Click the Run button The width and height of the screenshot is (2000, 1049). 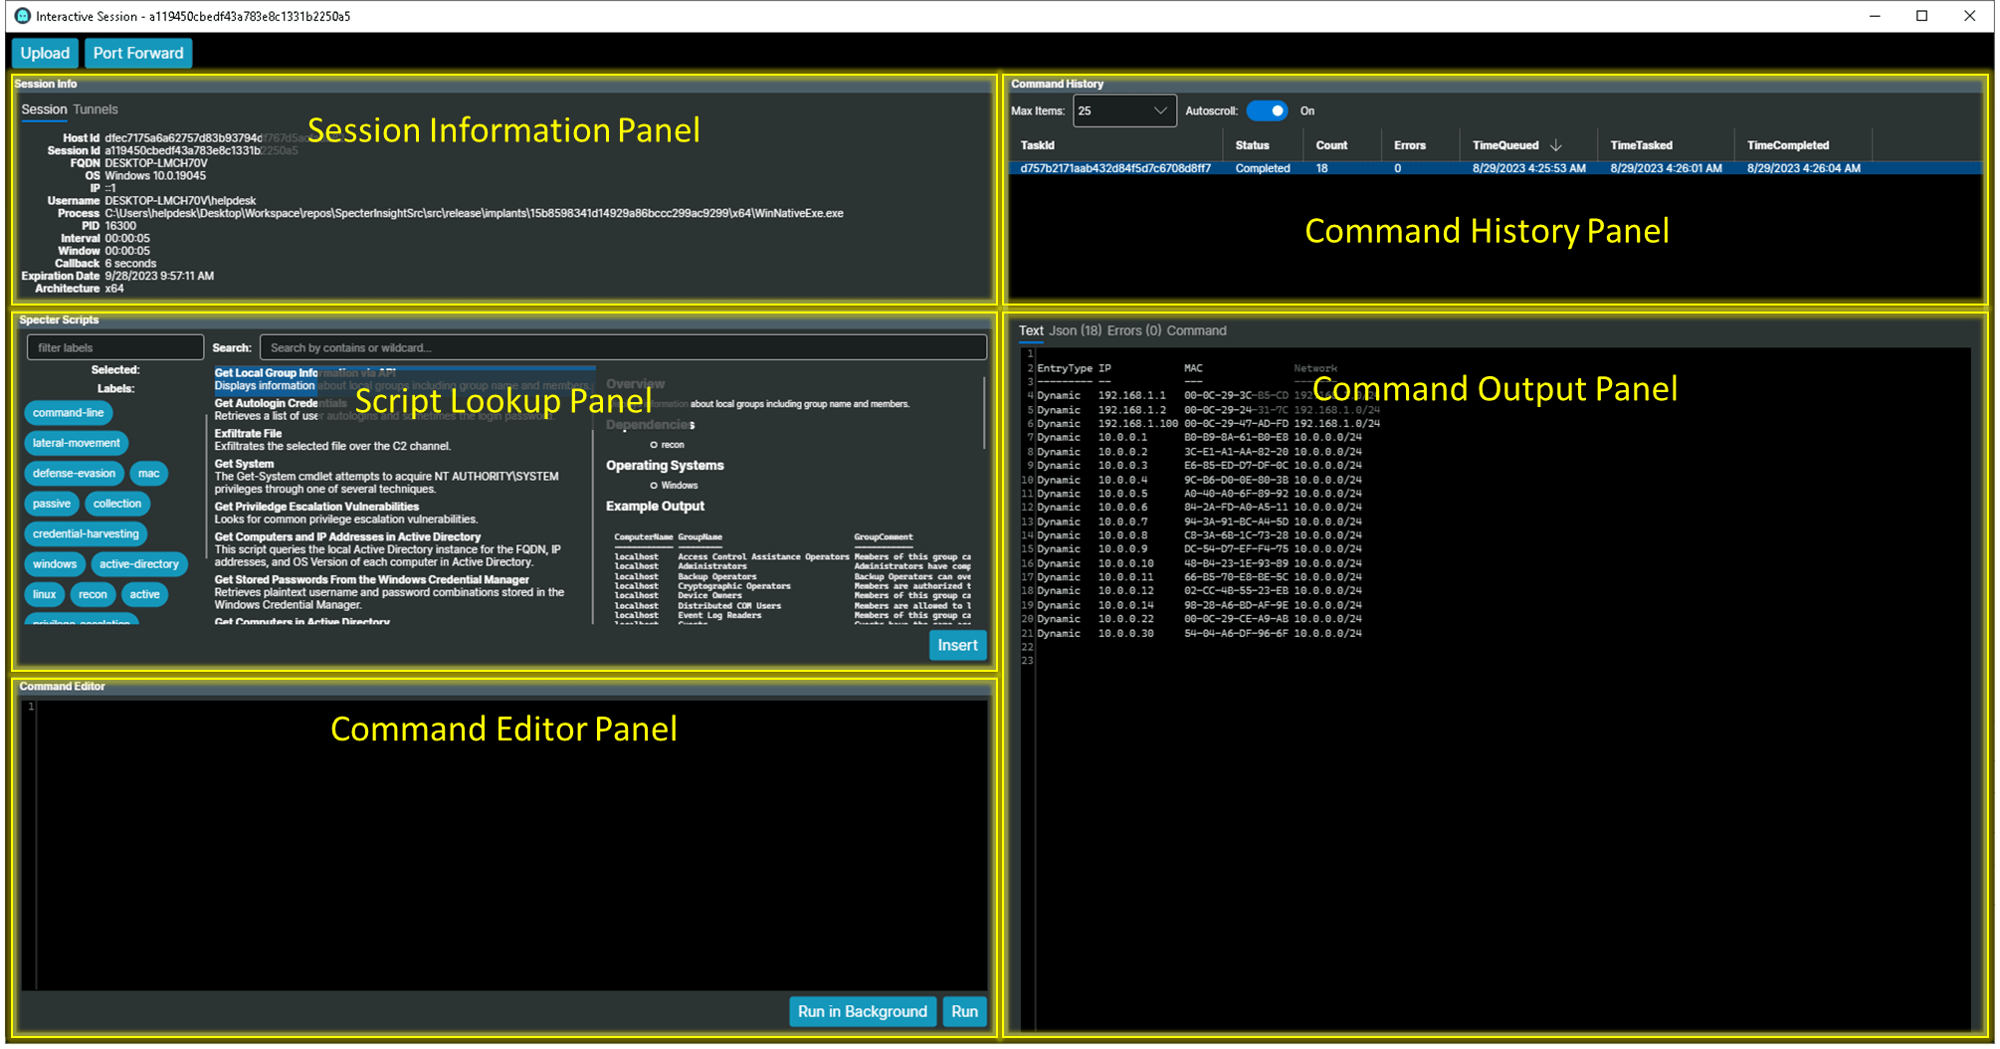tap(964, 1012)
